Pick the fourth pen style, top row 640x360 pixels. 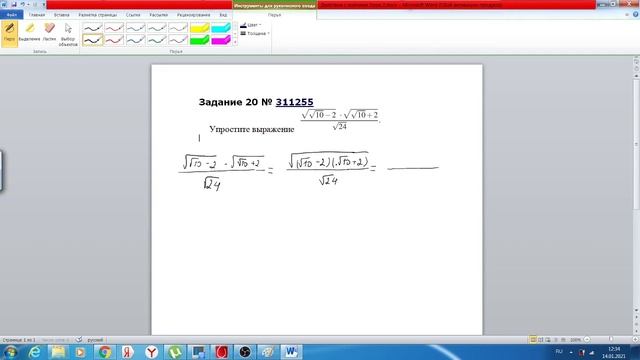(x=157, y=28)
